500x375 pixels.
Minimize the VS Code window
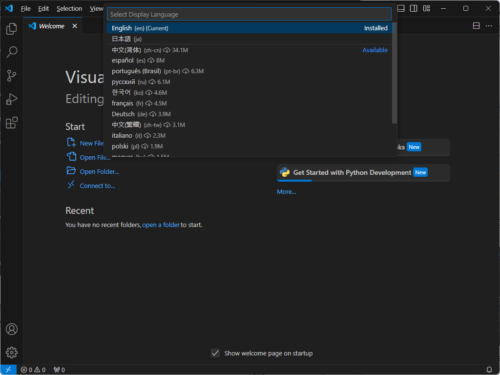[x=443, y=8]
